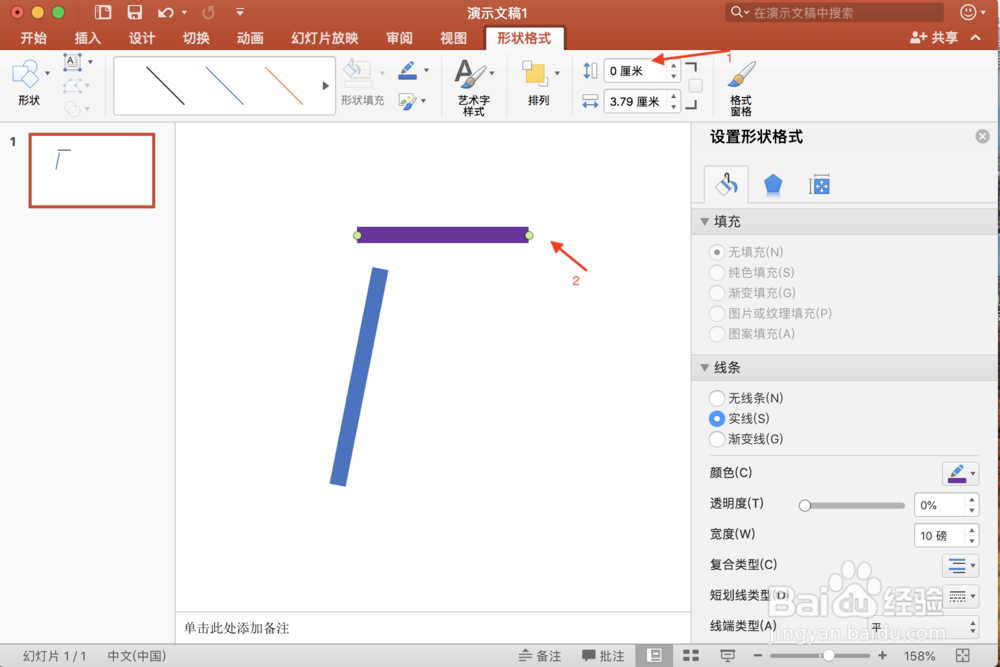Open the Dash type (短划线类型) dropdown

960,596
